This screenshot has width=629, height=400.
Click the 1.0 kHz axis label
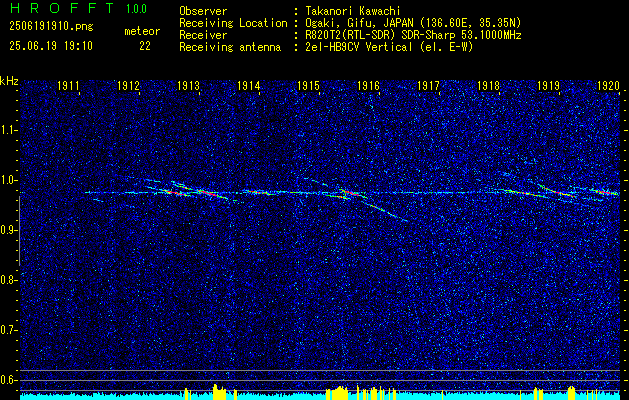pos(9,180)
